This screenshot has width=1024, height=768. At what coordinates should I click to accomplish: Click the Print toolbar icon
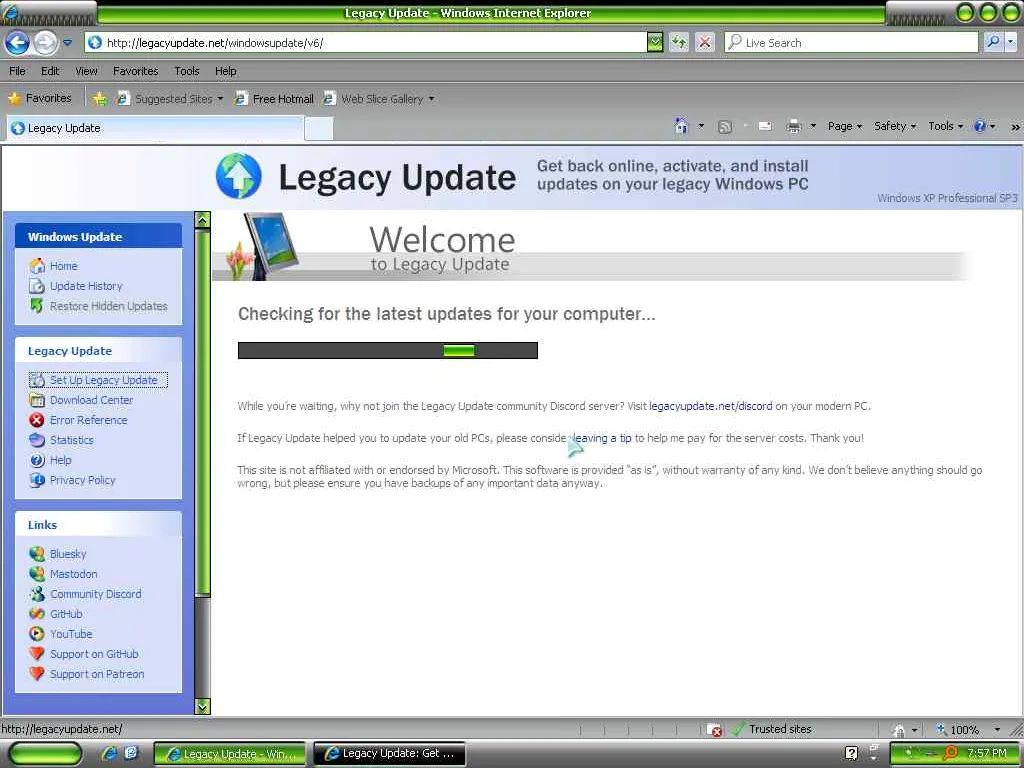point(793,126)
